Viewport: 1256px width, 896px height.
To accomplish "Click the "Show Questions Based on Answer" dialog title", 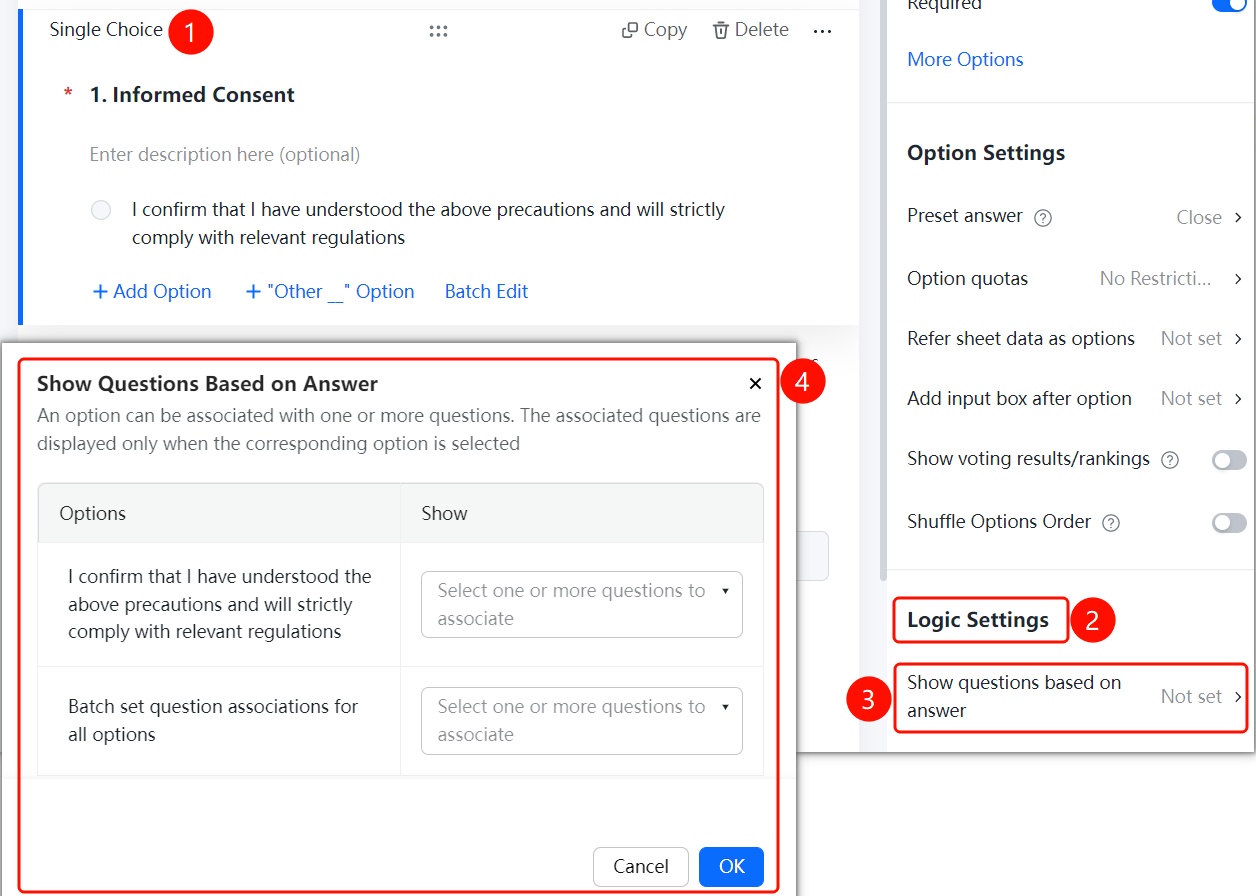I will tap(207, 384).
